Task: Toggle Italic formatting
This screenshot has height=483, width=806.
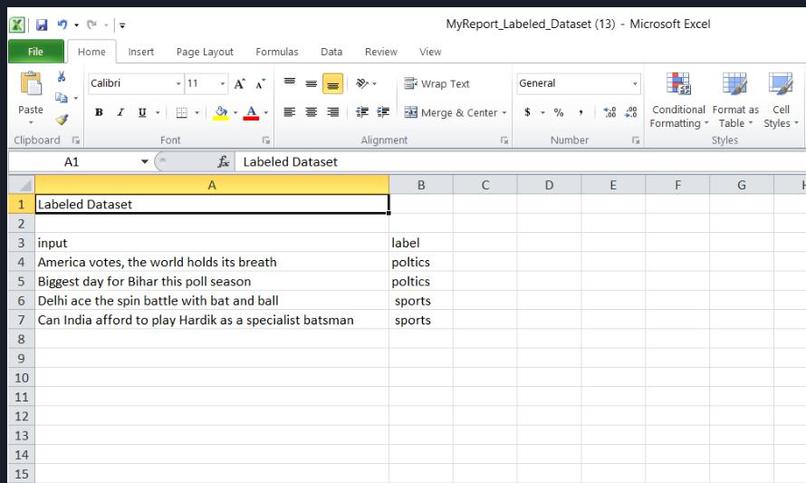Action: tap(120, 113)
